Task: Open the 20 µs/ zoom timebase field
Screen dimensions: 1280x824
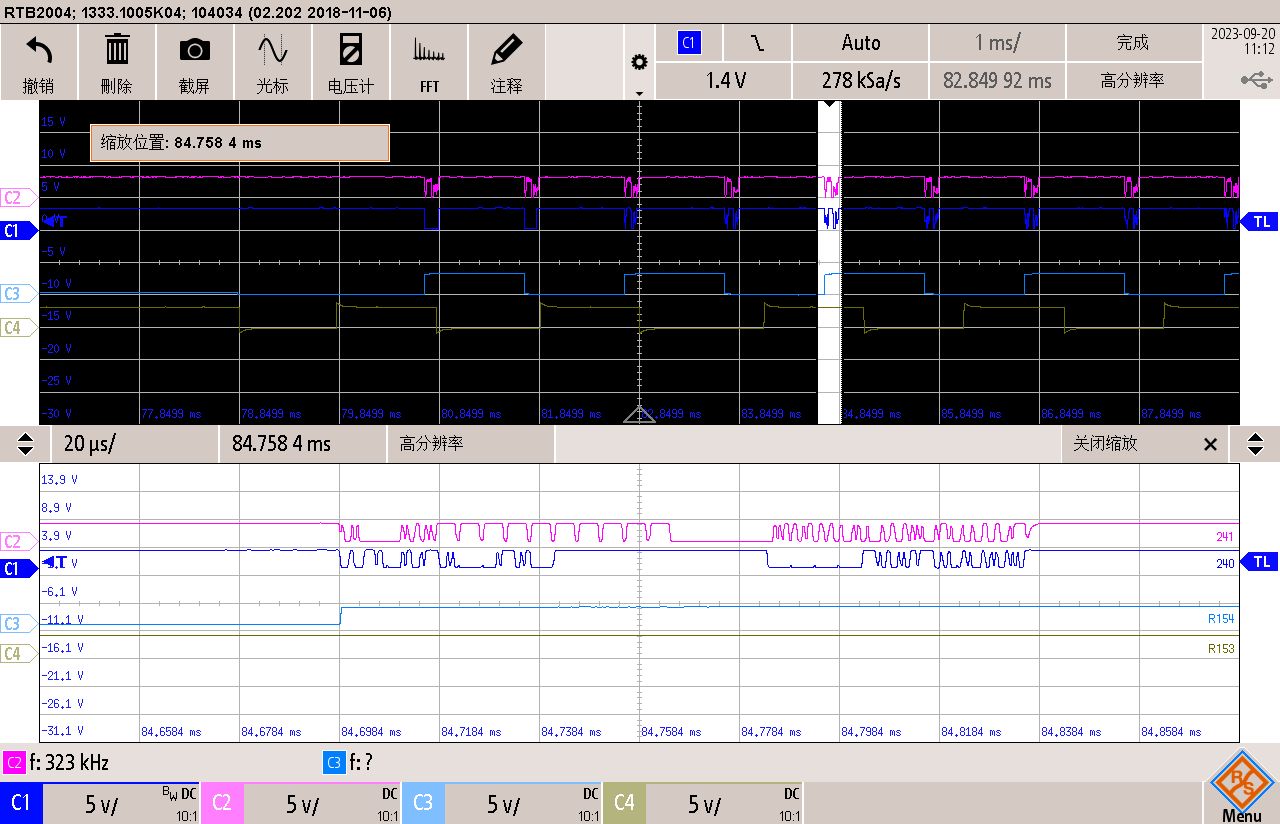Action: click(134, 444)
